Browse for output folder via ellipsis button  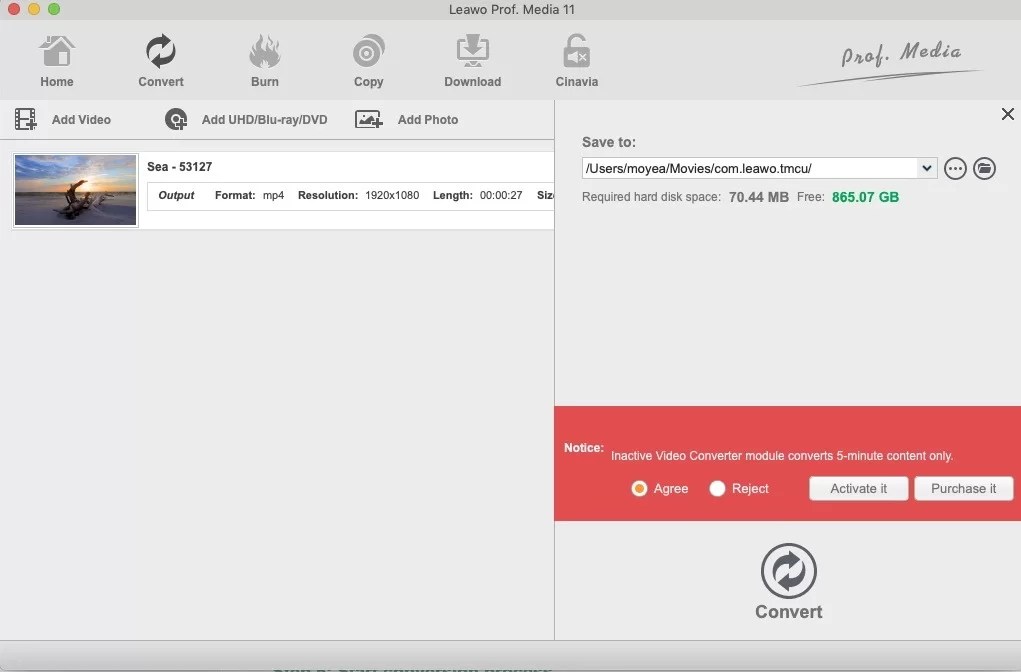point(955,168)
